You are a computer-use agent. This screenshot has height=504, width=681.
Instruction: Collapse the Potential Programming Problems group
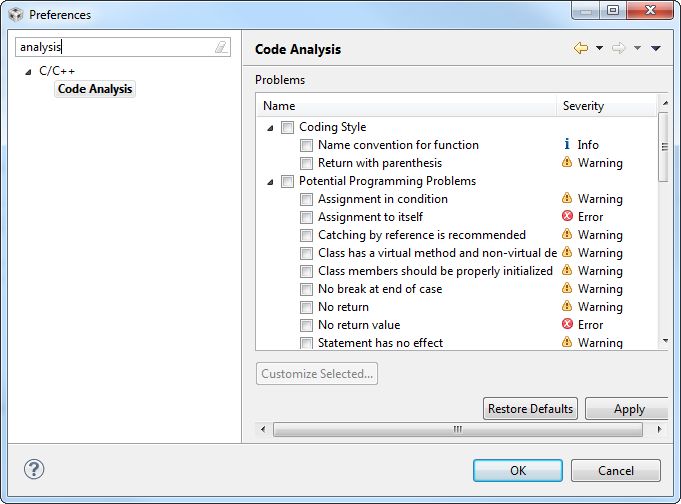pyautogui.click(x=270, y=181)
